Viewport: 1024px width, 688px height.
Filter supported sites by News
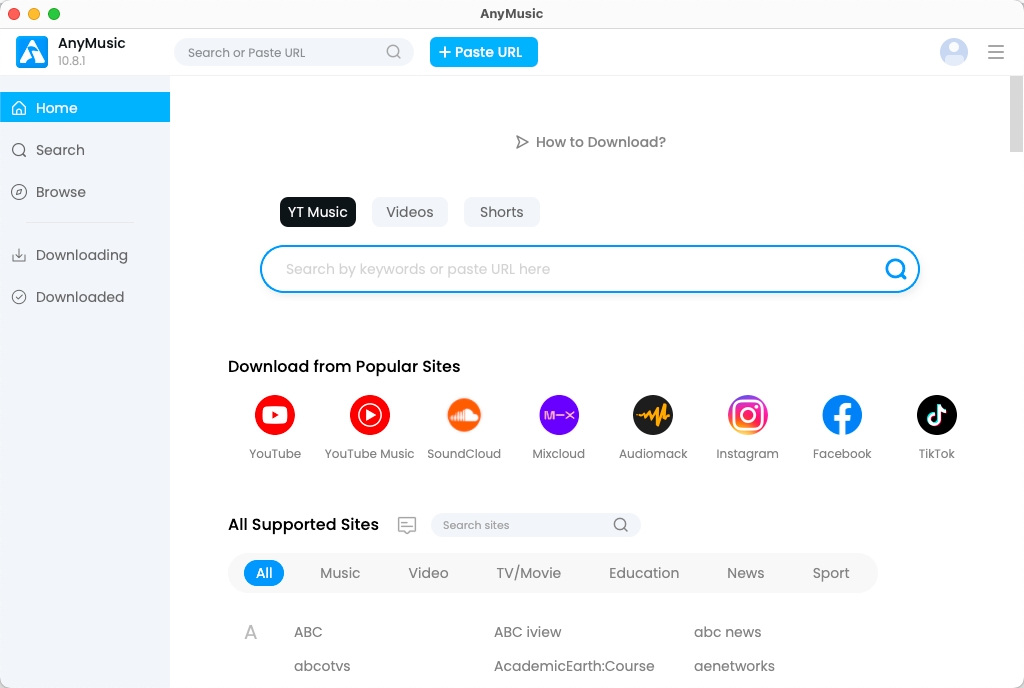pos(745,573)
